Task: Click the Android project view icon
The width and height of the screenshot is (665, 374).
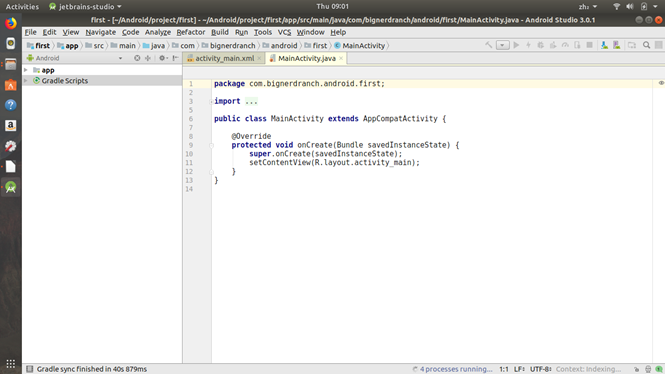Action: [x=31, y=58]
